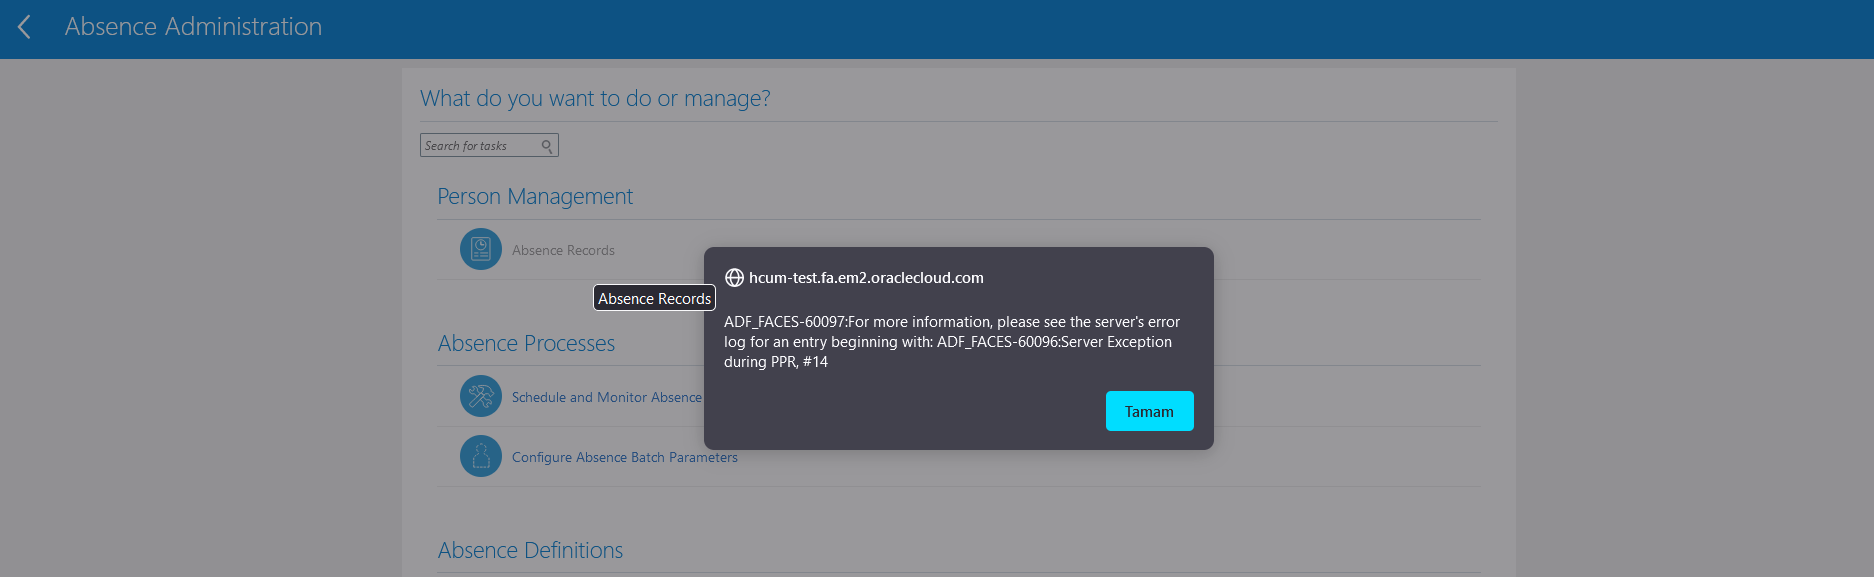Click the search magnifier icon

[547, 146]
